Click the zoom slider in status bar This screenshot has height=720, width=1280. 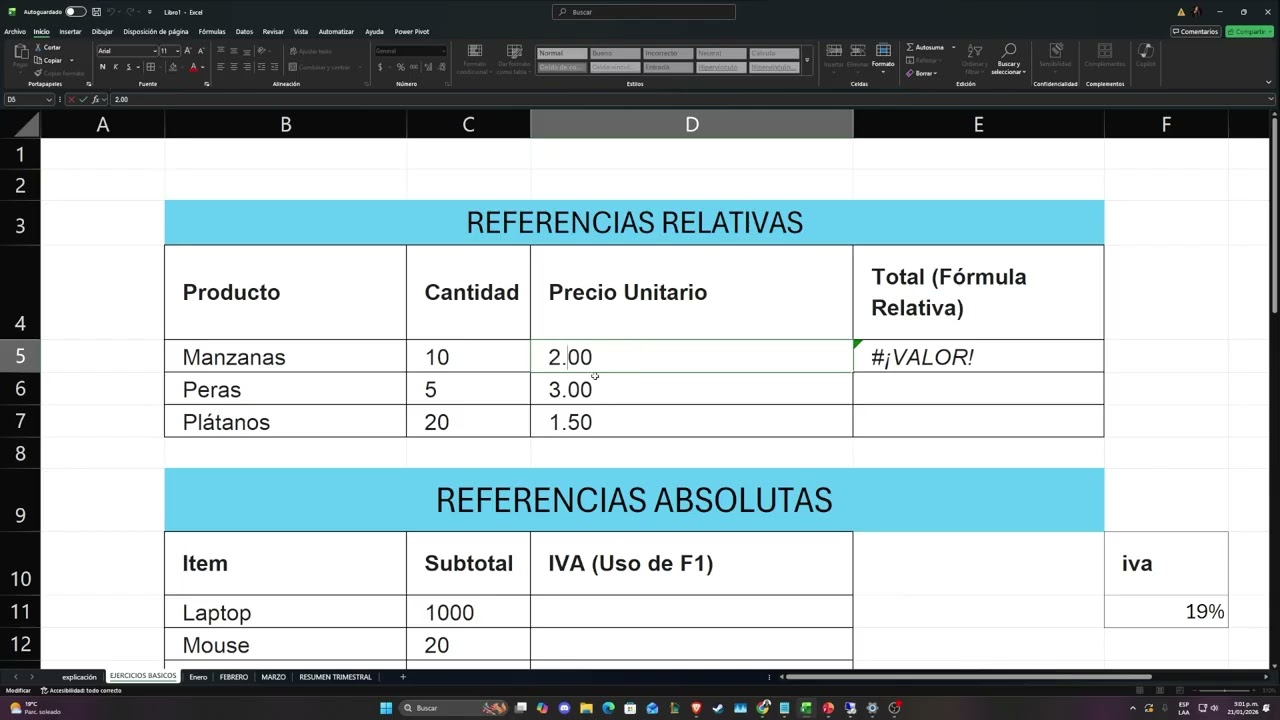pyautogui.click(x=1225, y=690)
